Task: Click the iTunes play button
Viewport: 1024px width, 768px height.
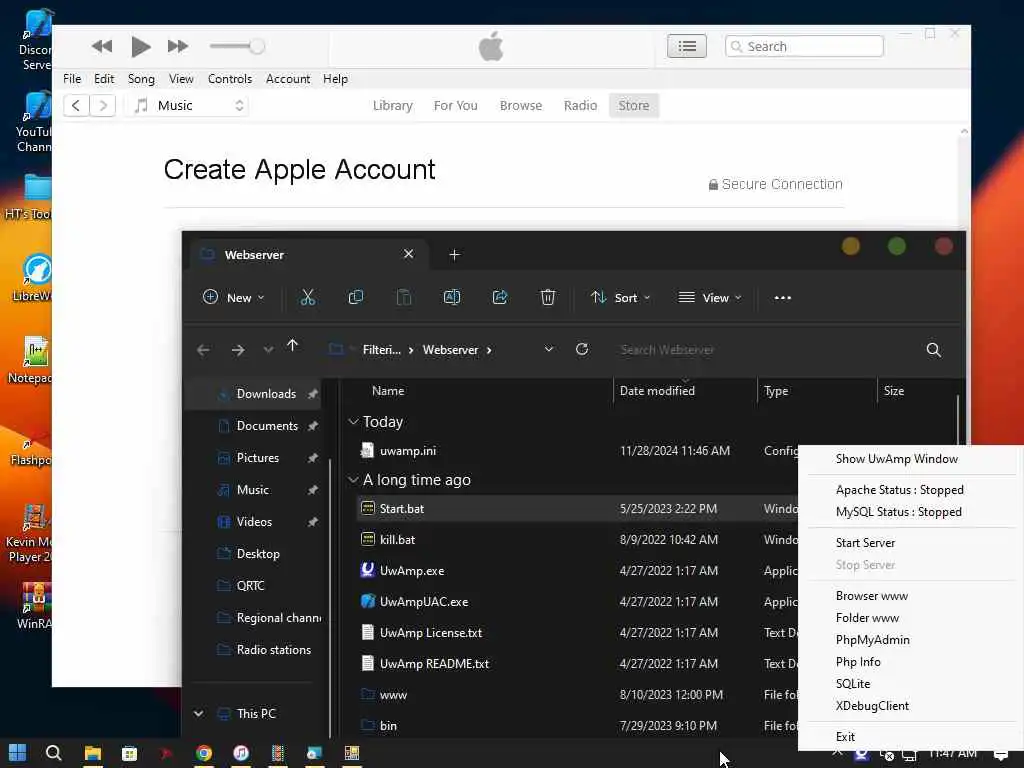Action: click(140, 46)
